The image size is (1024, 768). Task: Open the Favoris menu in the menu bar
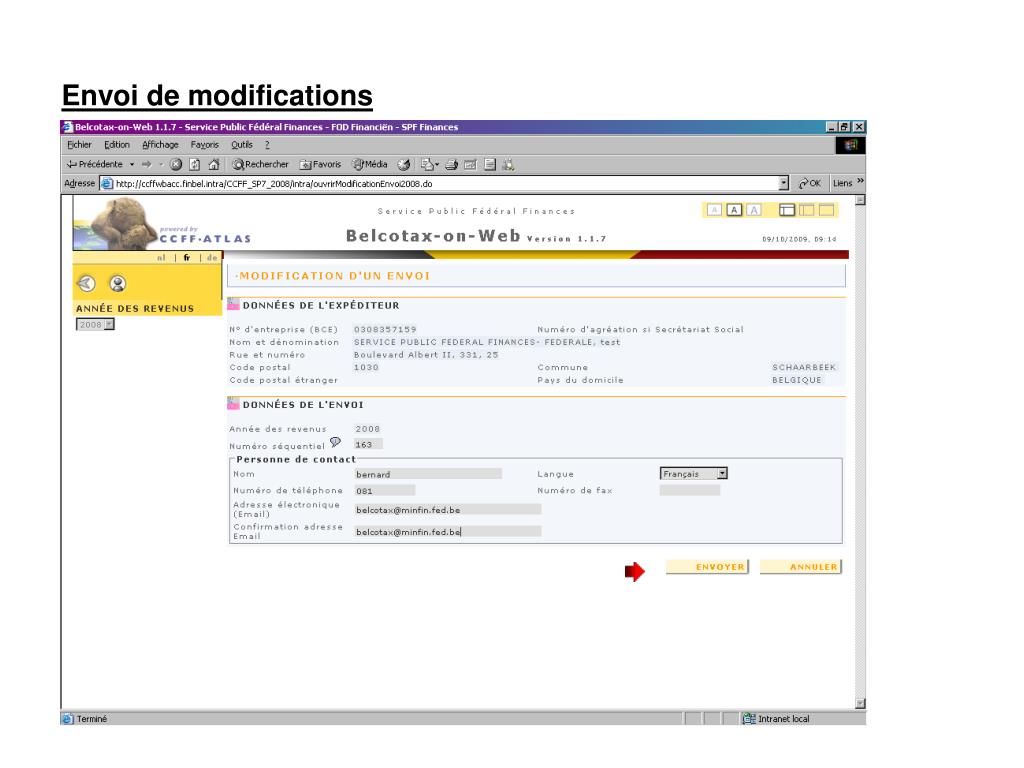tap(204, 145)
